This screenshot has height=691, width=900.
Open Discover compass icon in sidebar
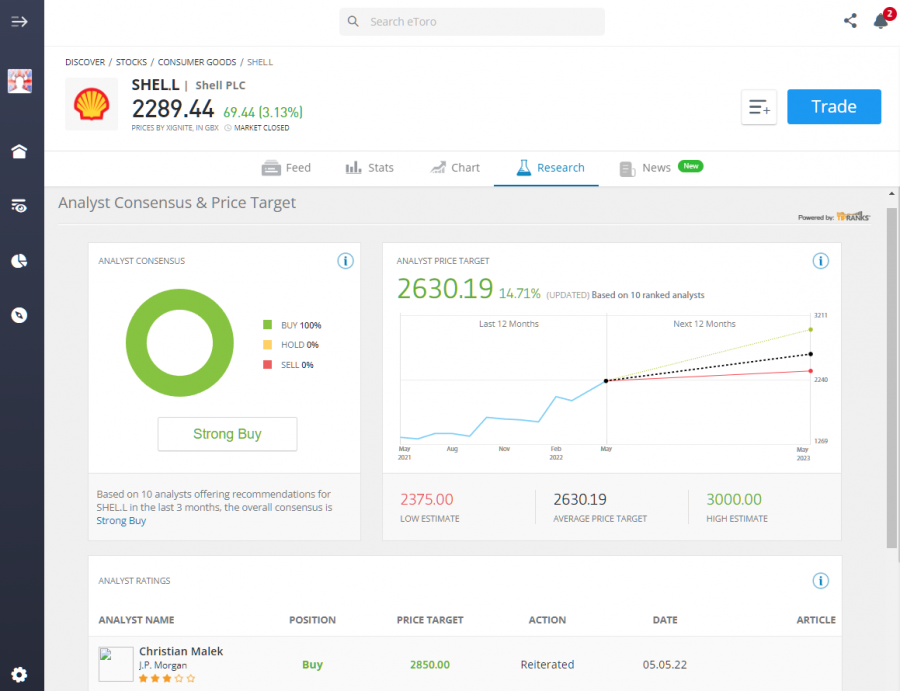click(x=20, y=315)
